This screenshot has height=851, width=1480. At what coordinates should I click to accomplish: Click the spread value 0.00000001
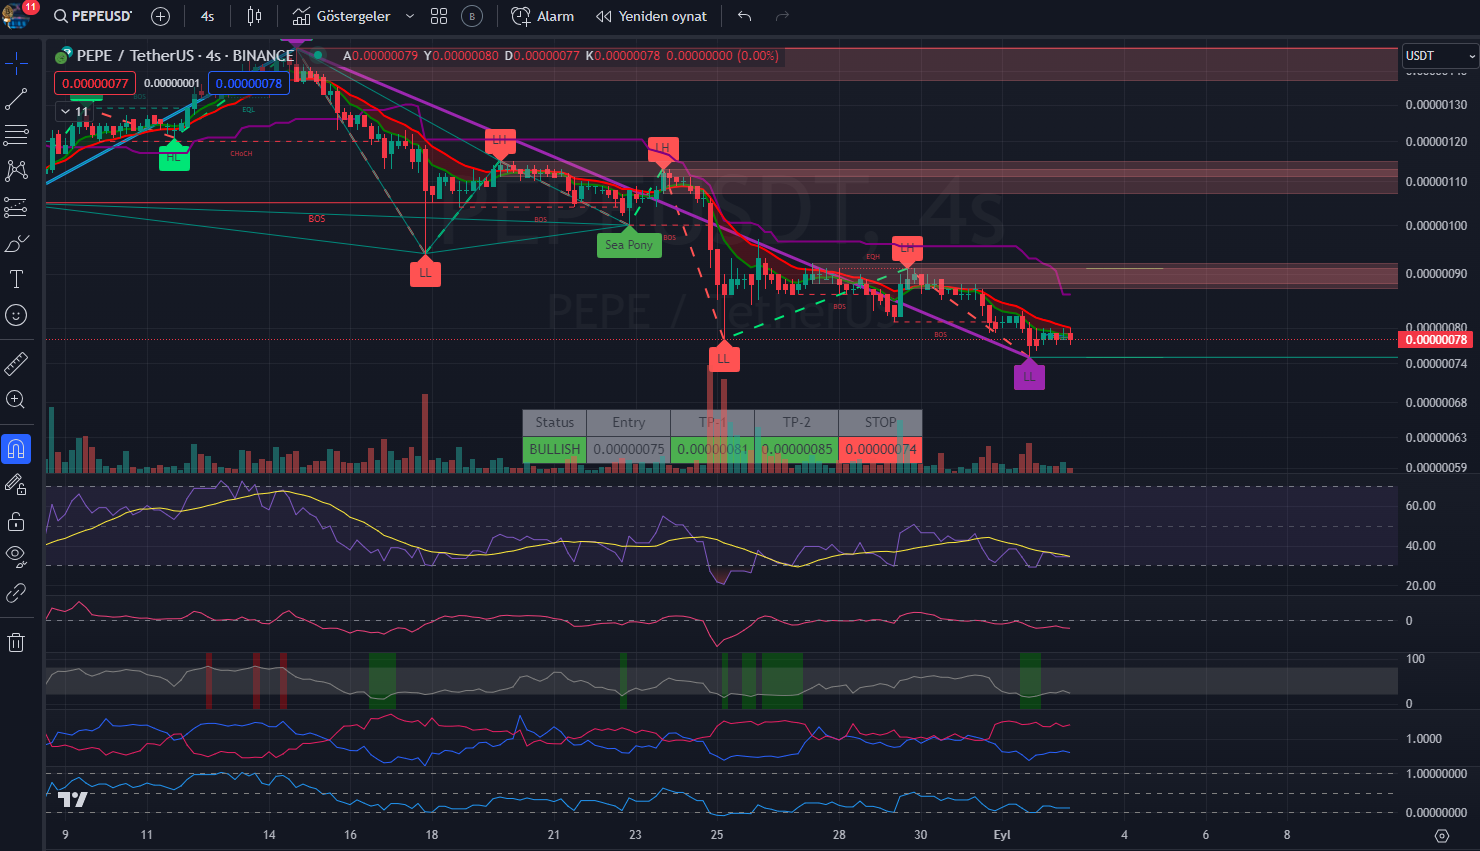coord(172,83)
